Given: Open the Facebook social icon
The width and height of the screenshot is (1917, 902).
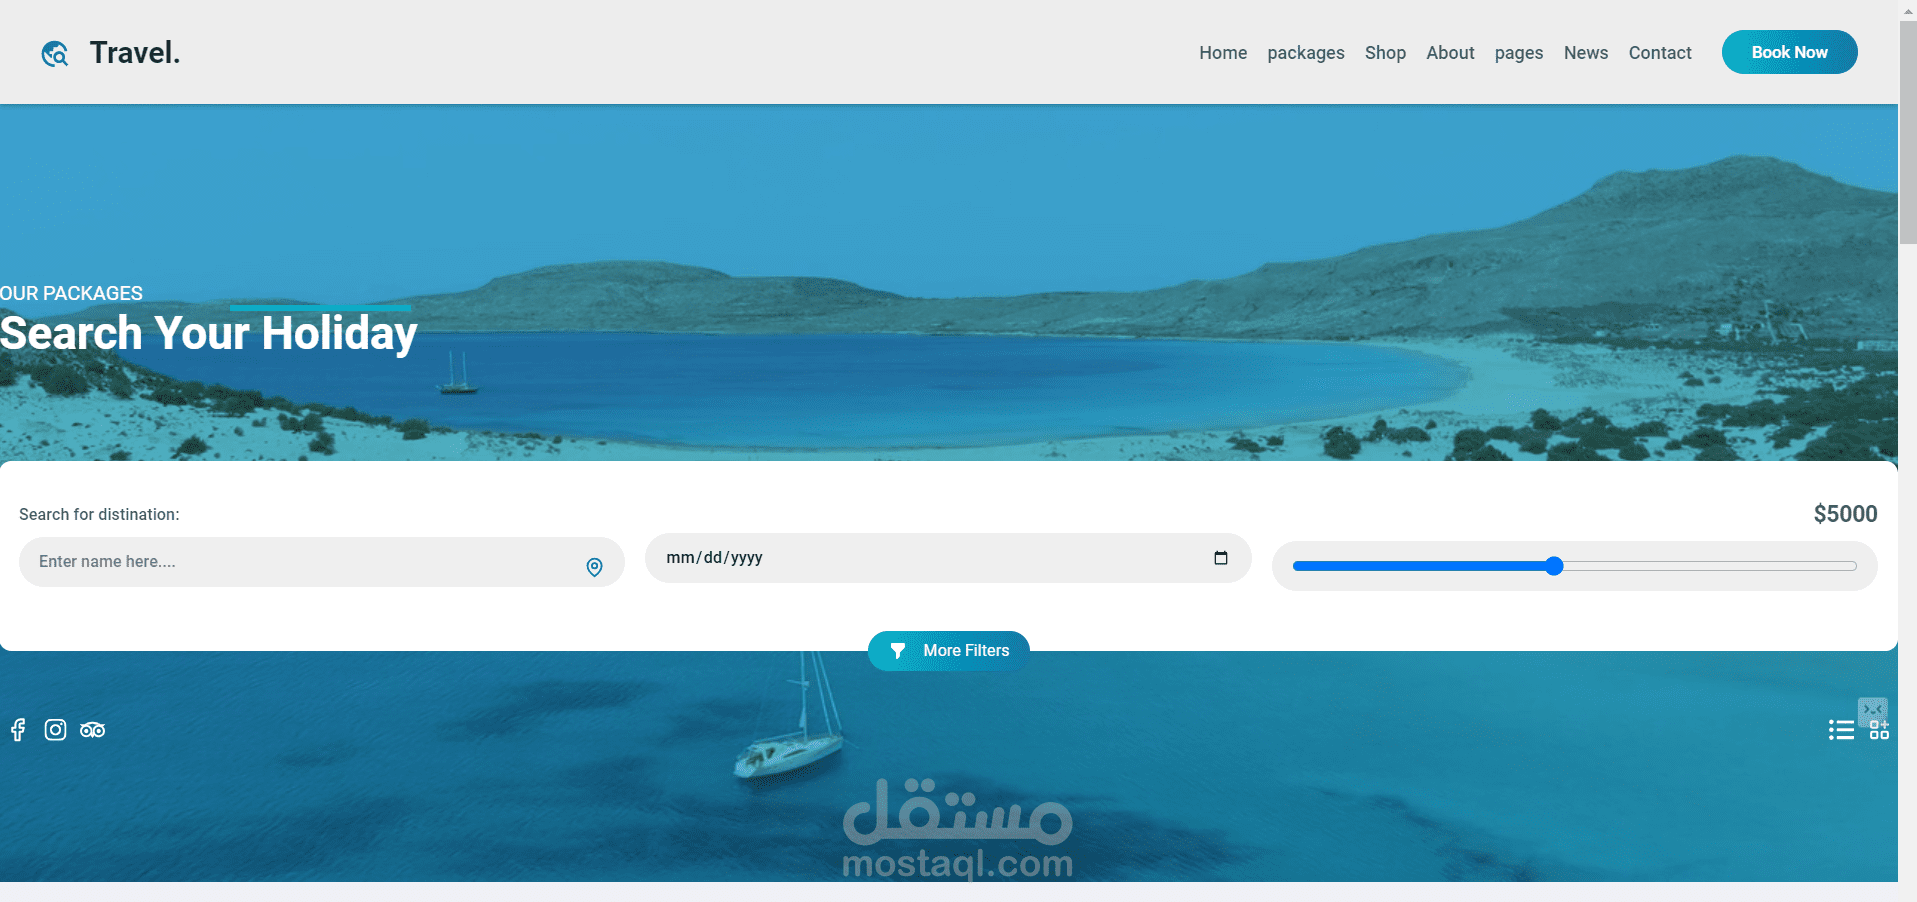Looking at the screenshot, I should click(x=18, y=730).
